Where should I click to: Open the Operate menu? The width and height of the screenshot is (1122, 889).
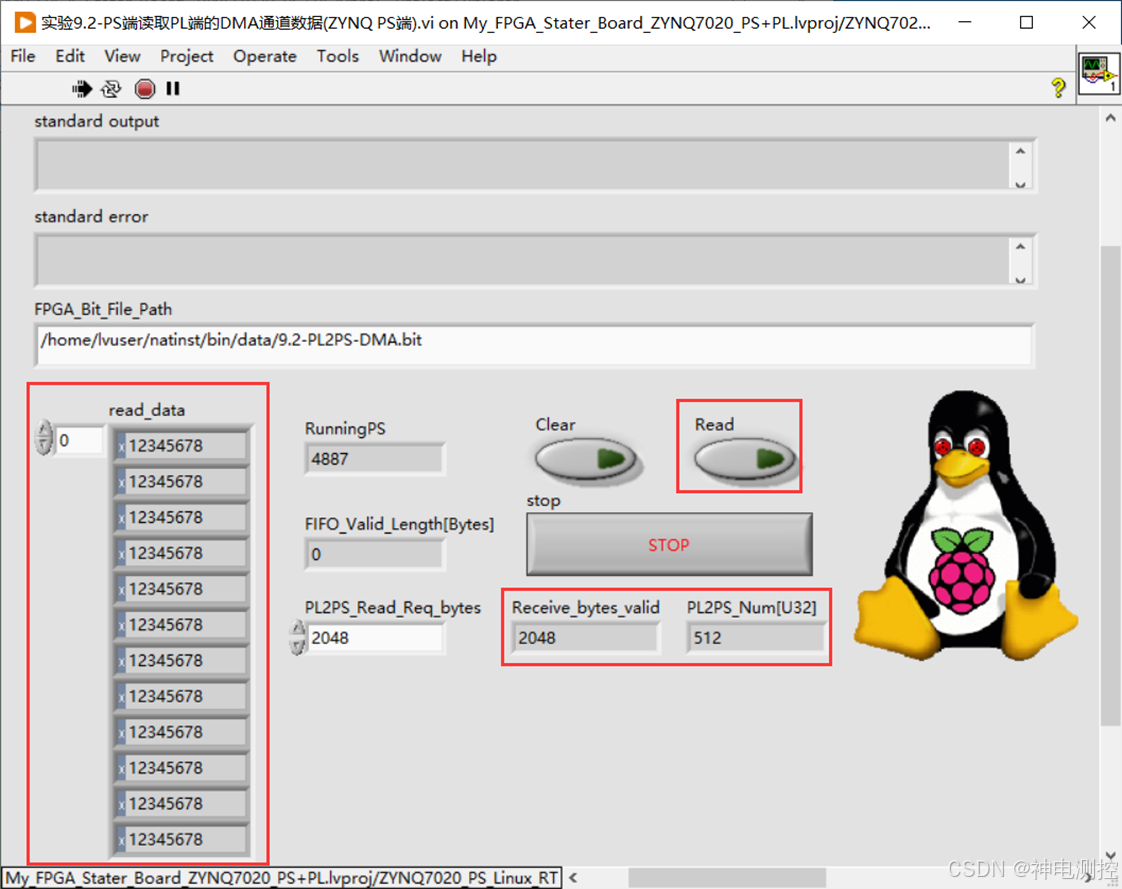[265, 56]
